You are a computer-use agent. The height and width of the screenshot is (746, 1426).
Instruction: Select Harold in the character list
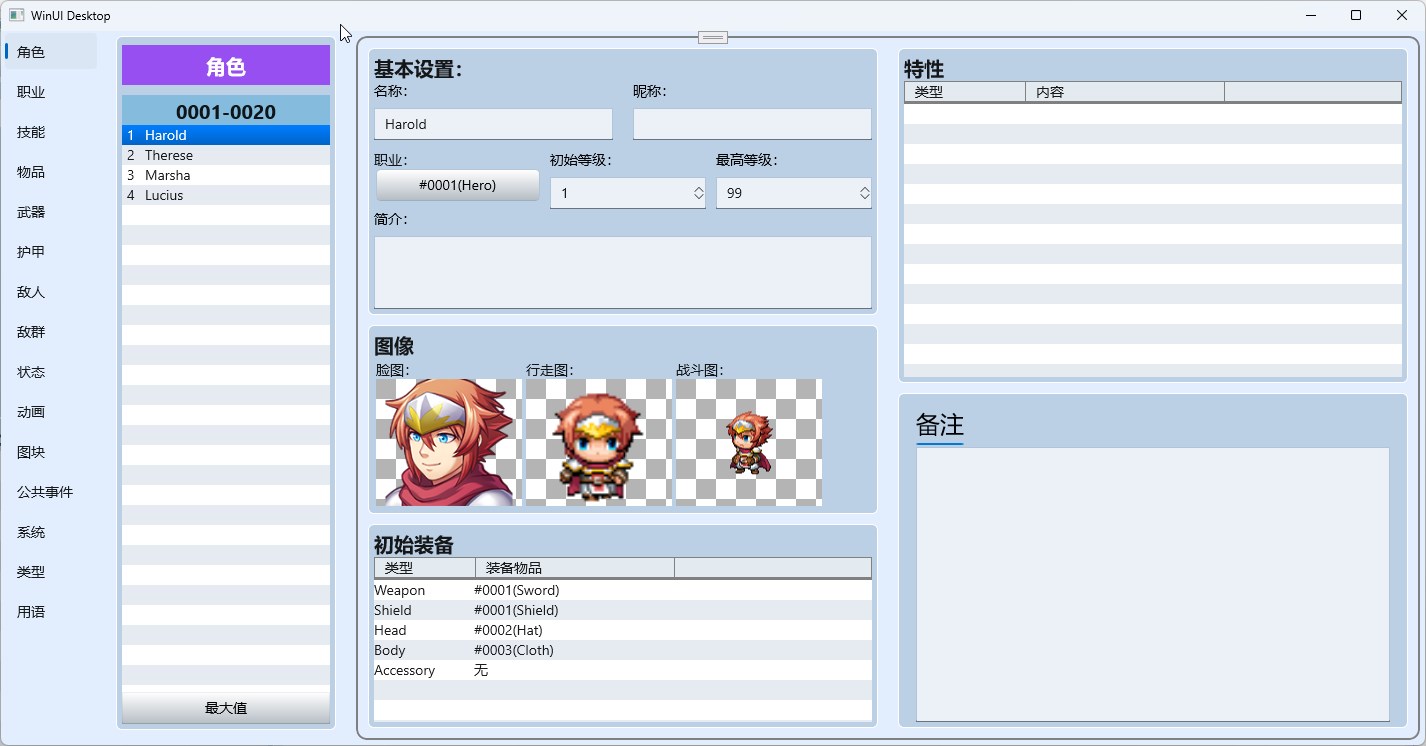pos(226,135)
